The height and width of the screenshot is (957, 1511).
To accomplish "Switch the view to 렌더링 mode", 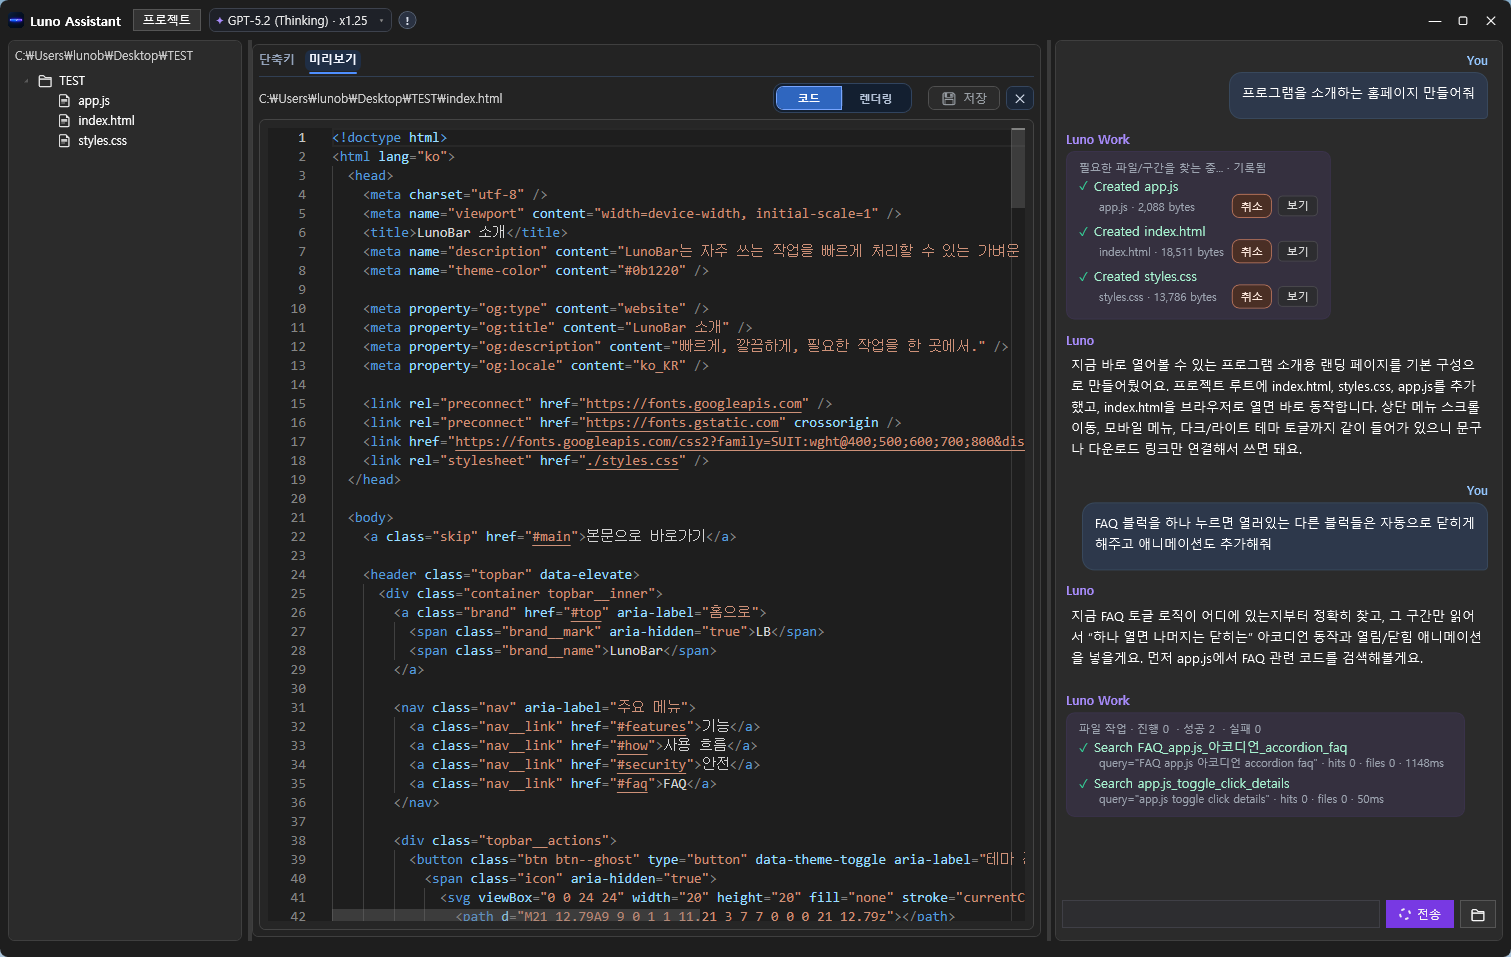I will (876, 98).
